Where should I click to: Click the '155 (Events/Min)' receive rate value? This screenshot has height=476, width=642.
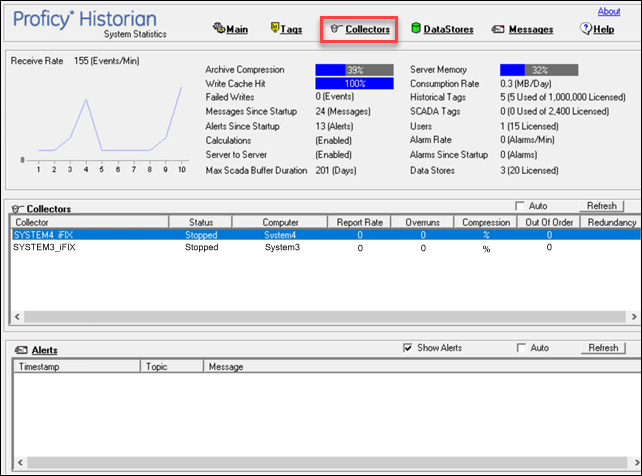pyautogui.click(x=106, y=61)
